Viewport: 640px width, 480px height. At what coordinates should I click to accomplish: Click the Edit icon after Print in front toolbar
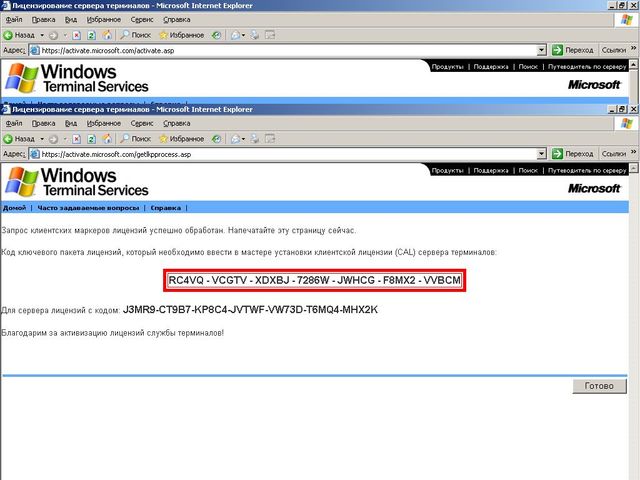point(270,139)
